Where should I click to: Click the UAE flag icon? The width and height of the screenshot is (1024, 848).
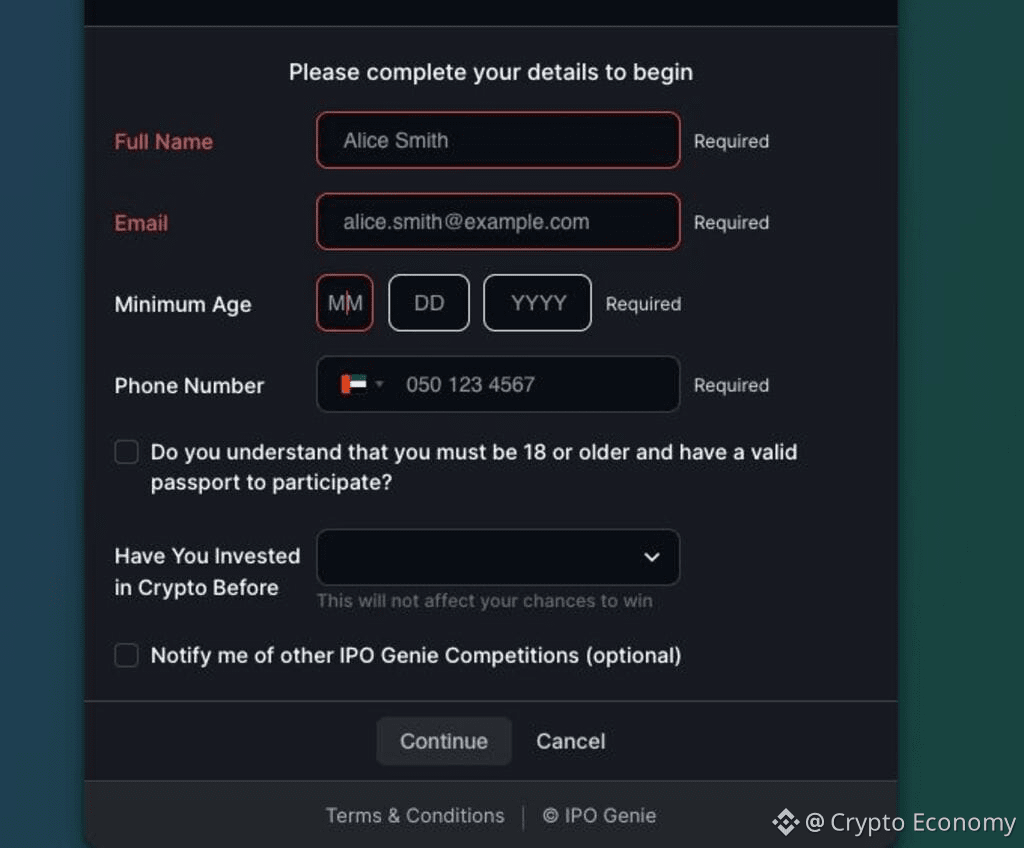(353, 384)
